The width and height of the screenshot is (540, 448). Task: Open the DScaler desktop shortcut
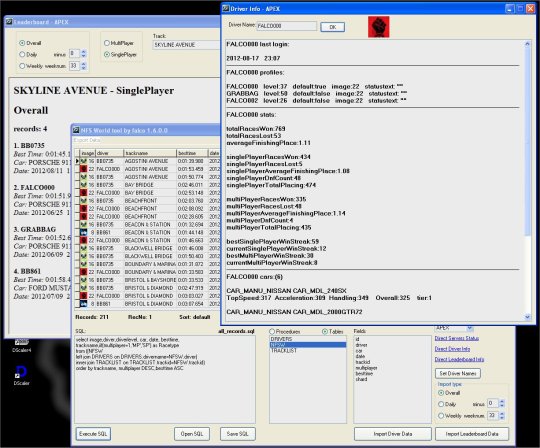21,376
